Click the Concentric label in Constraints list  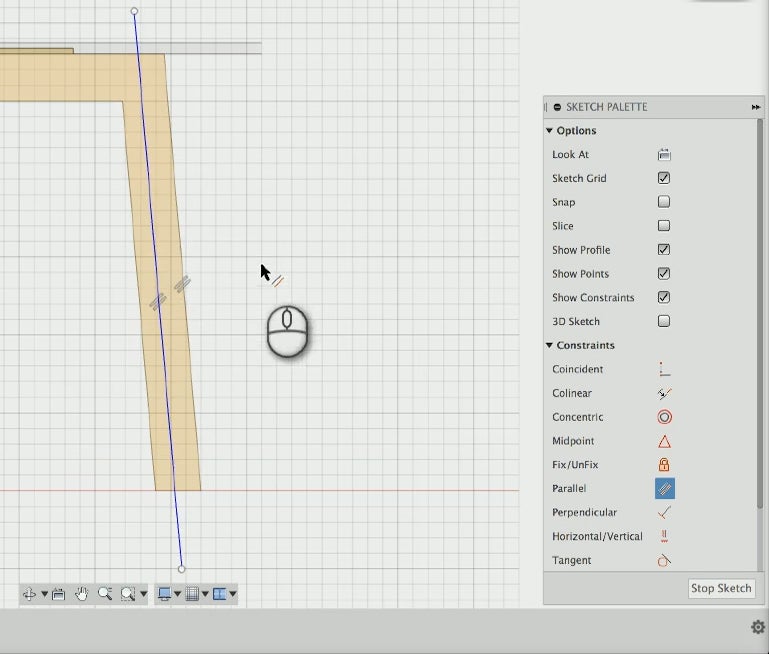(x=577, y=417)
